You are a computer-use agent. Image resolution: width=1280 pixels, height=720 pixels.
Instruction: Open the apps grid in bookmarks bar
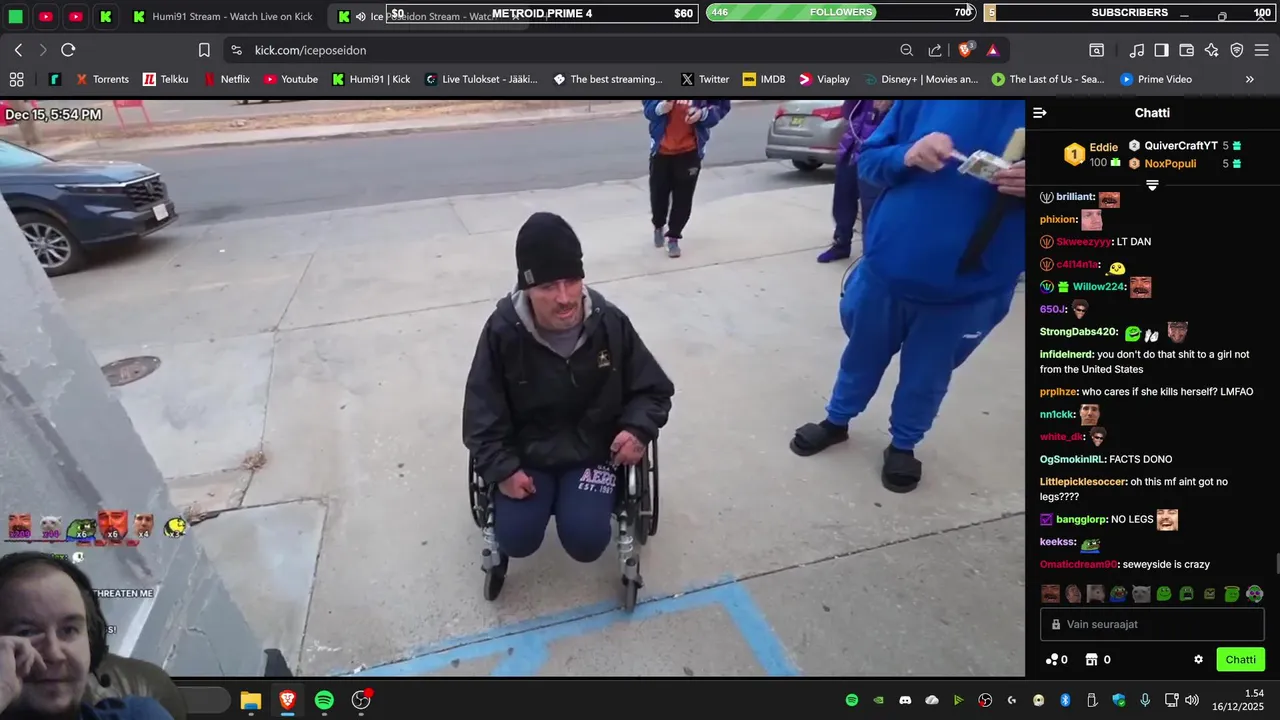click(x=16, y=79)
